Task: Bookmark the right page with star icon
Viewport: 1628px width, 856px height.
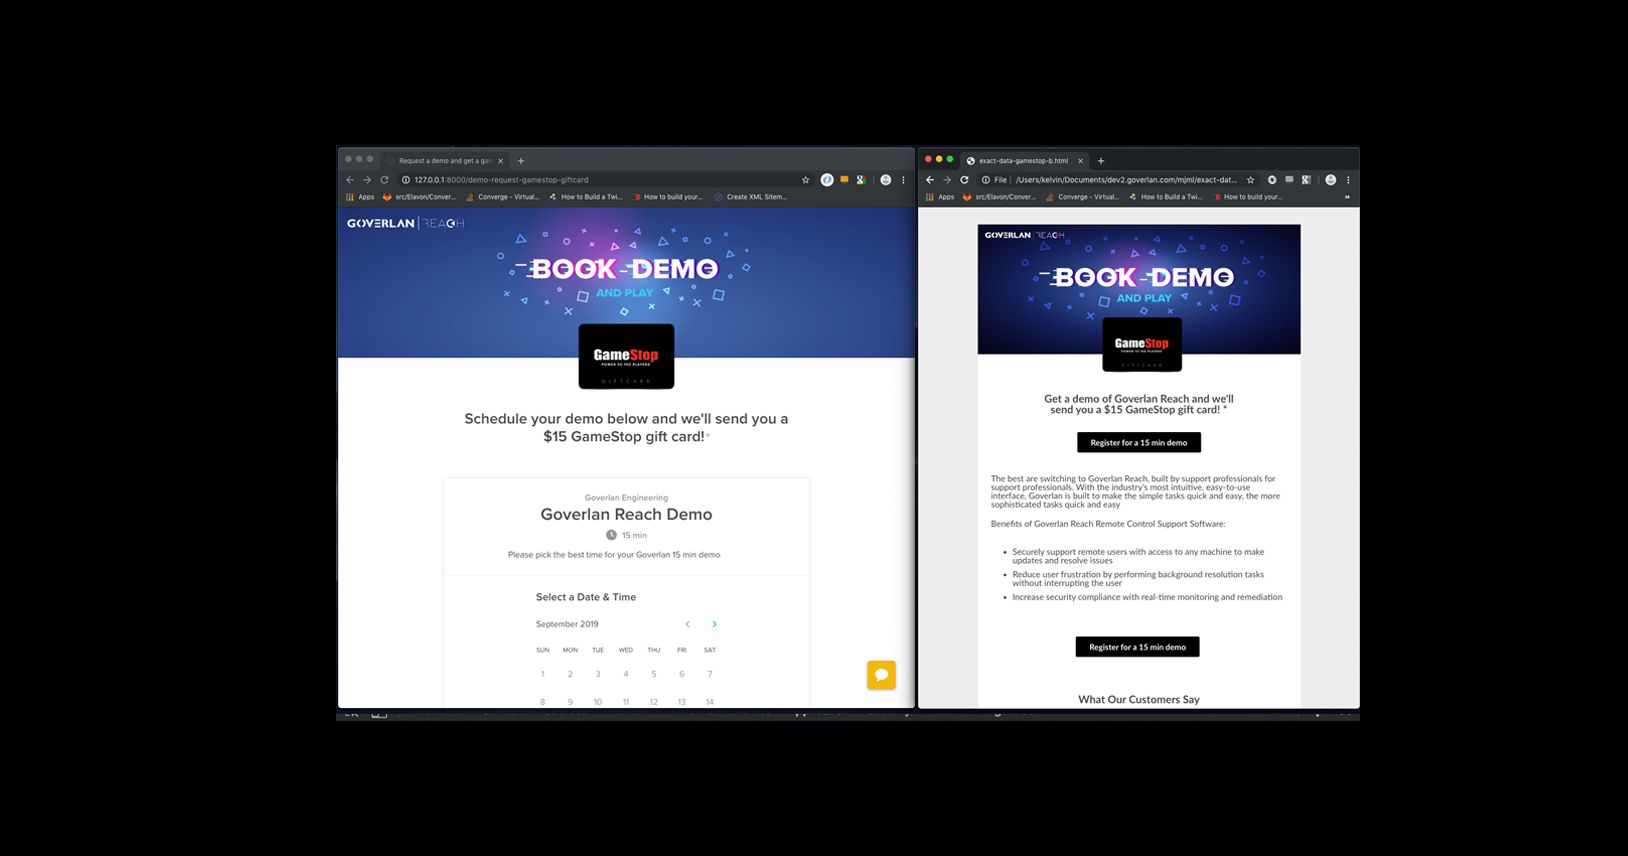Action: (x=1250, y=180)
